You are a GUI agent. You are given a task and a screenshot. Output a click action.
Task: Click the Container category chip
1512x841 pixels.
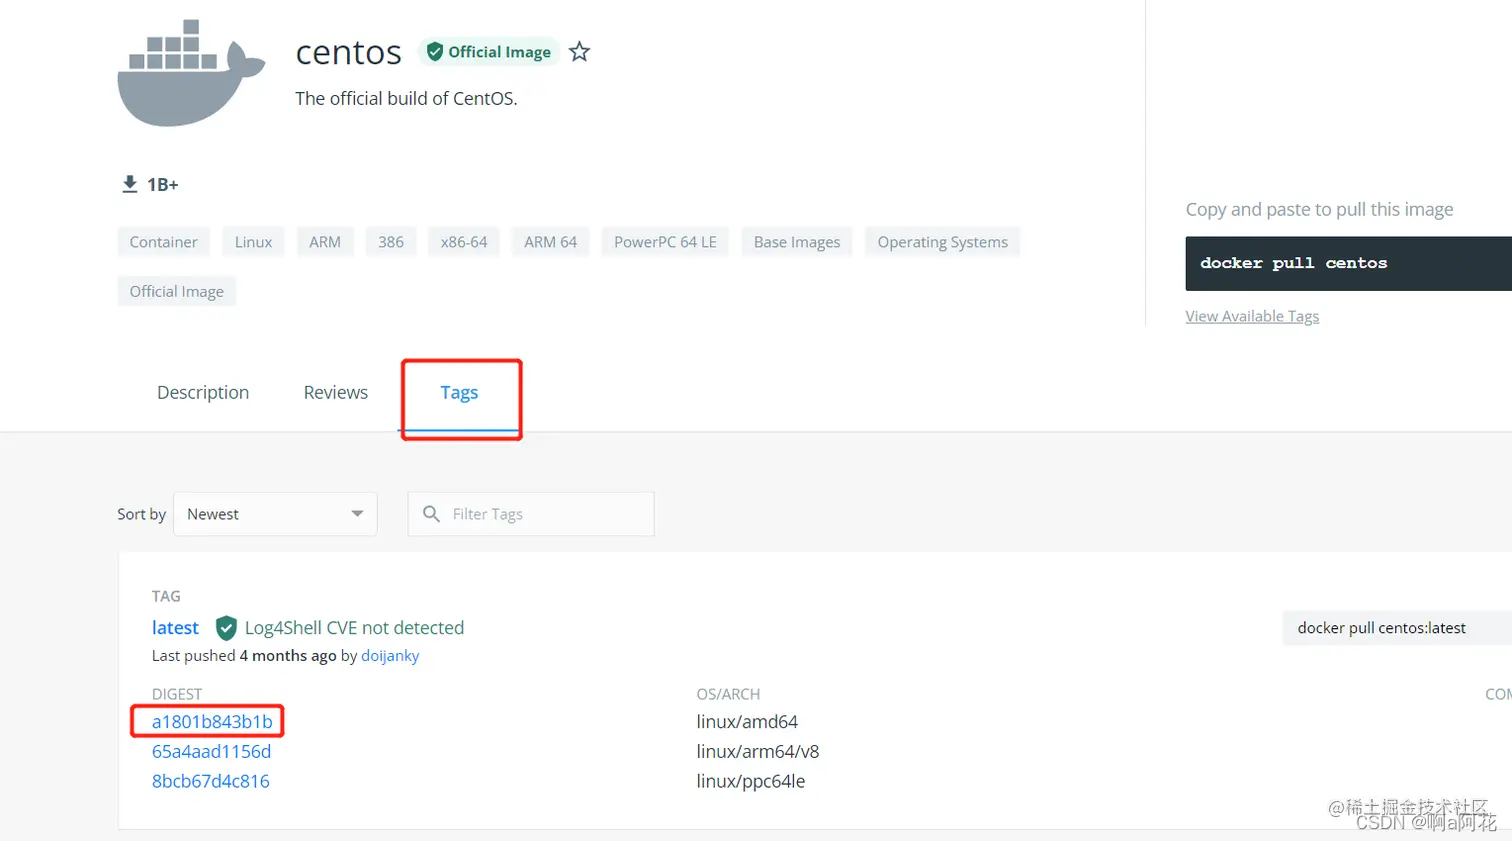click(164, 242)
